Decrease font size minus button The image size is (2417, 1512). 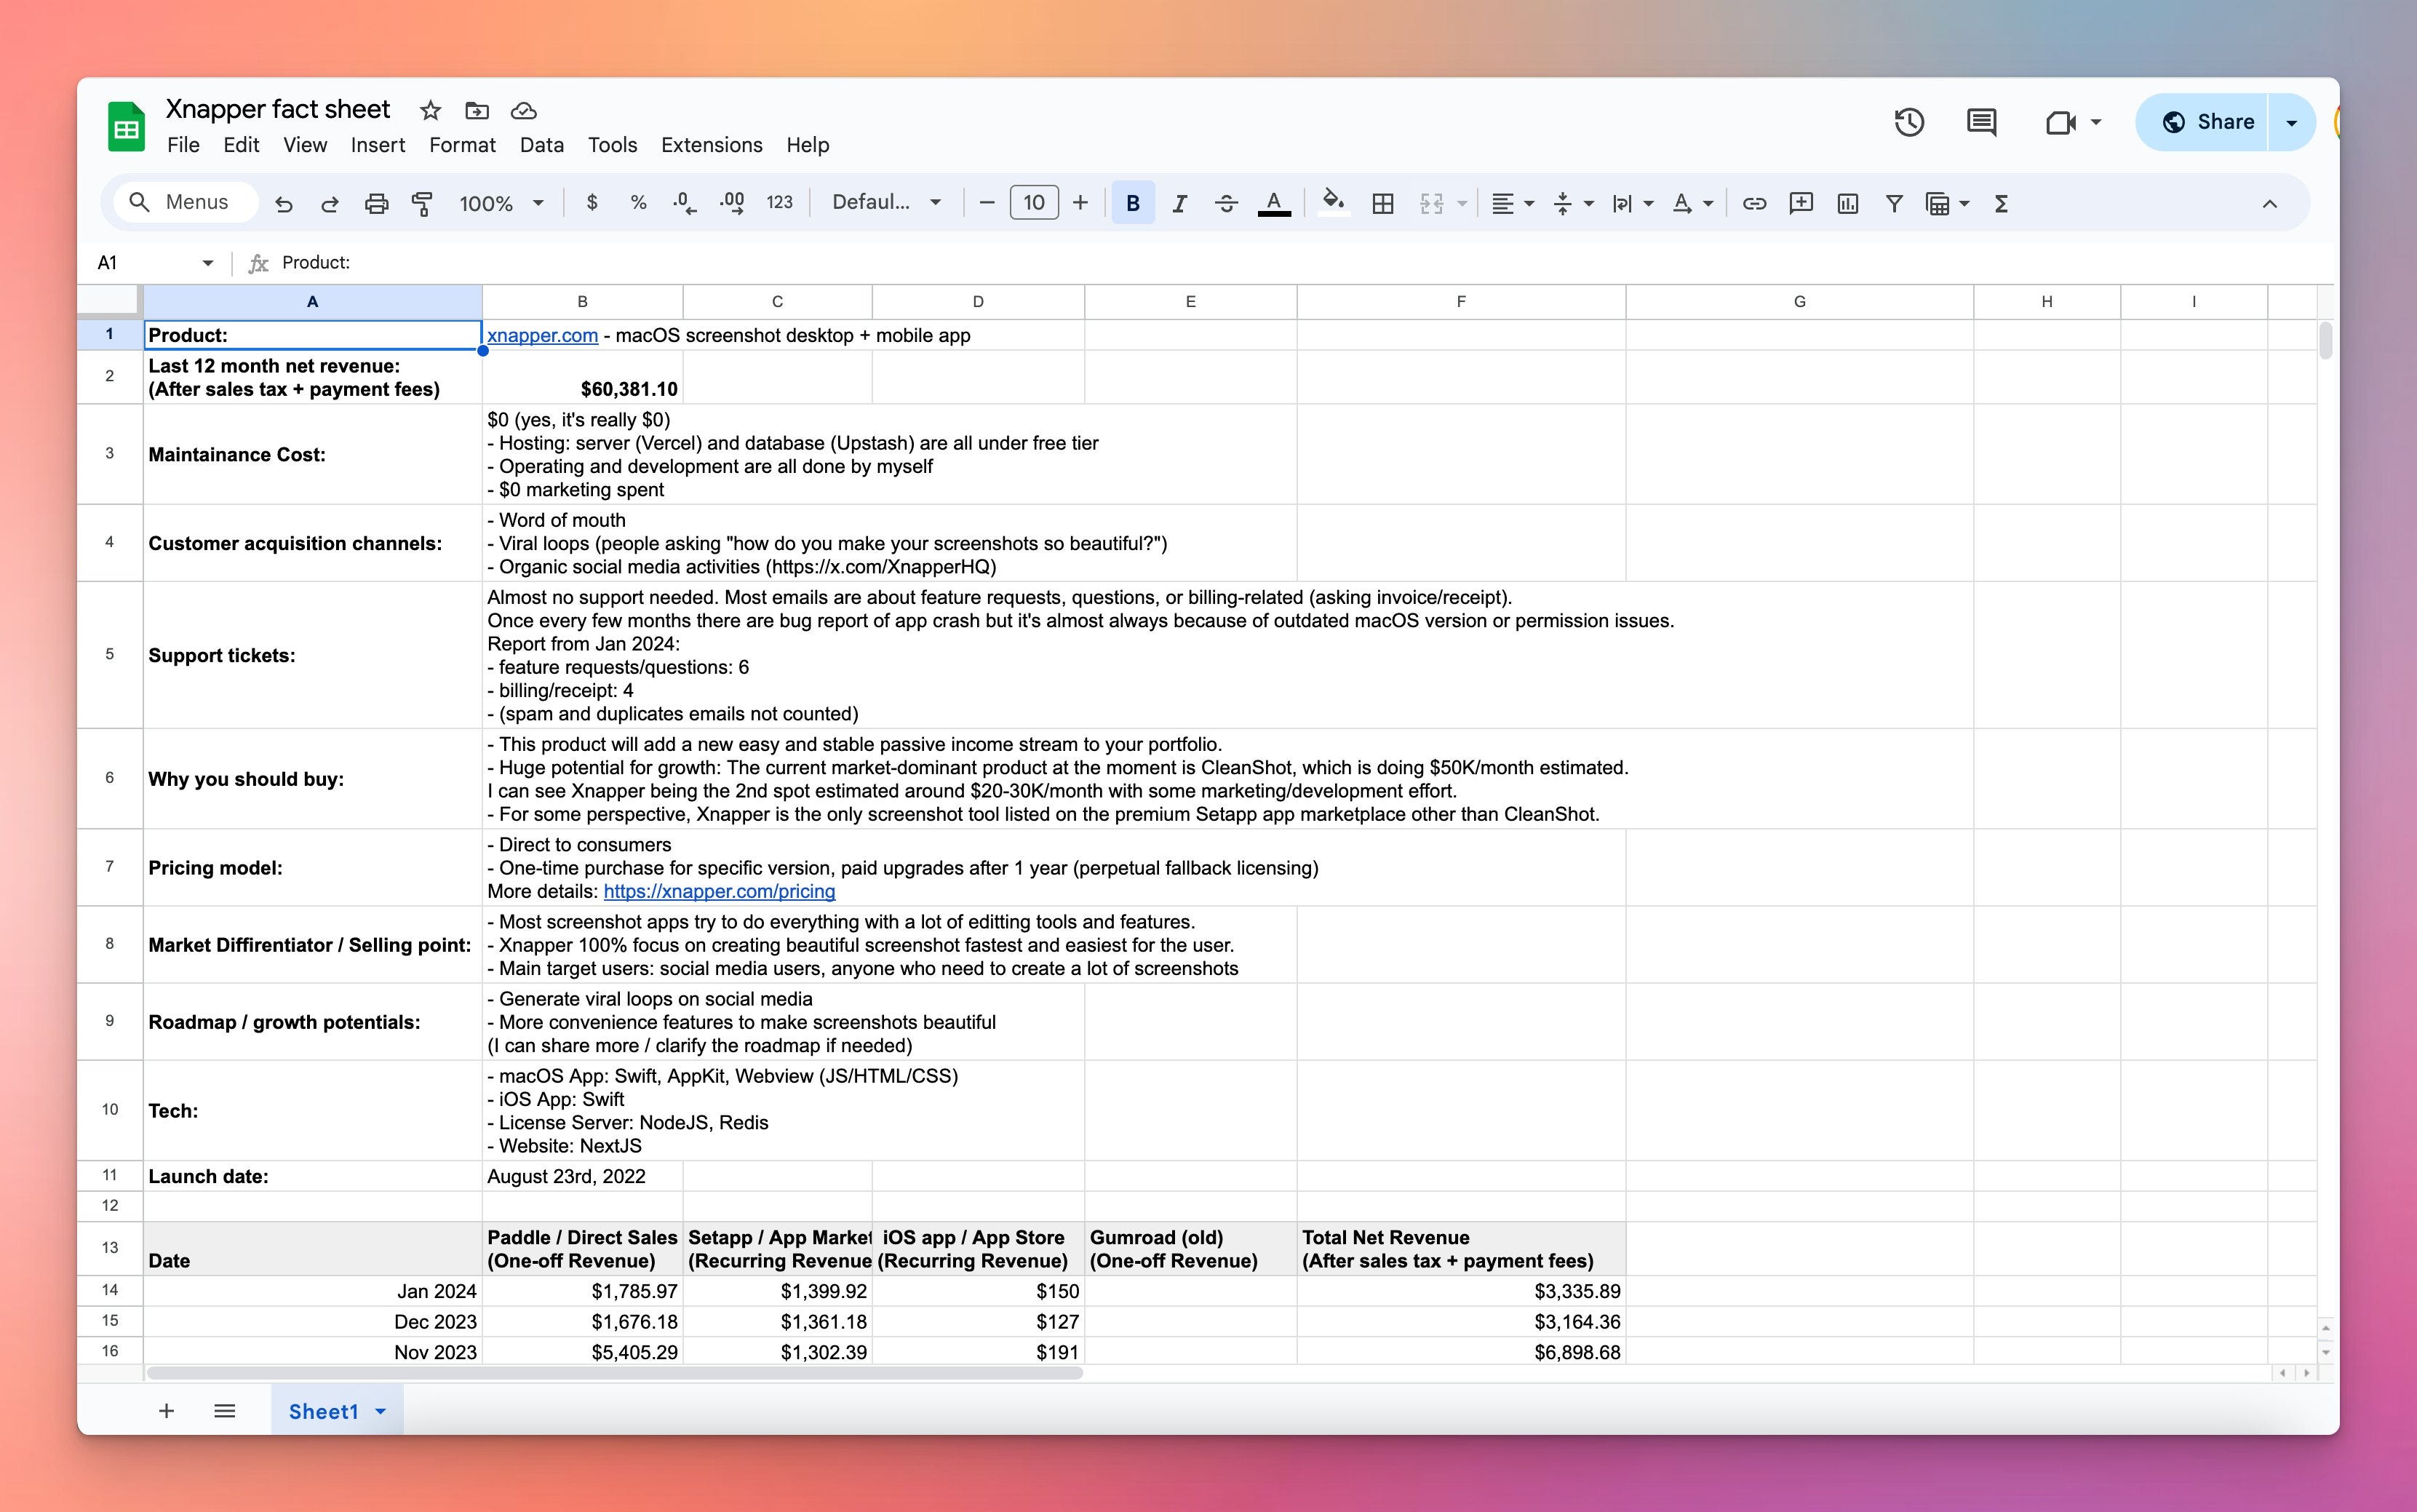pyautogui.click(x=987, y=203)
